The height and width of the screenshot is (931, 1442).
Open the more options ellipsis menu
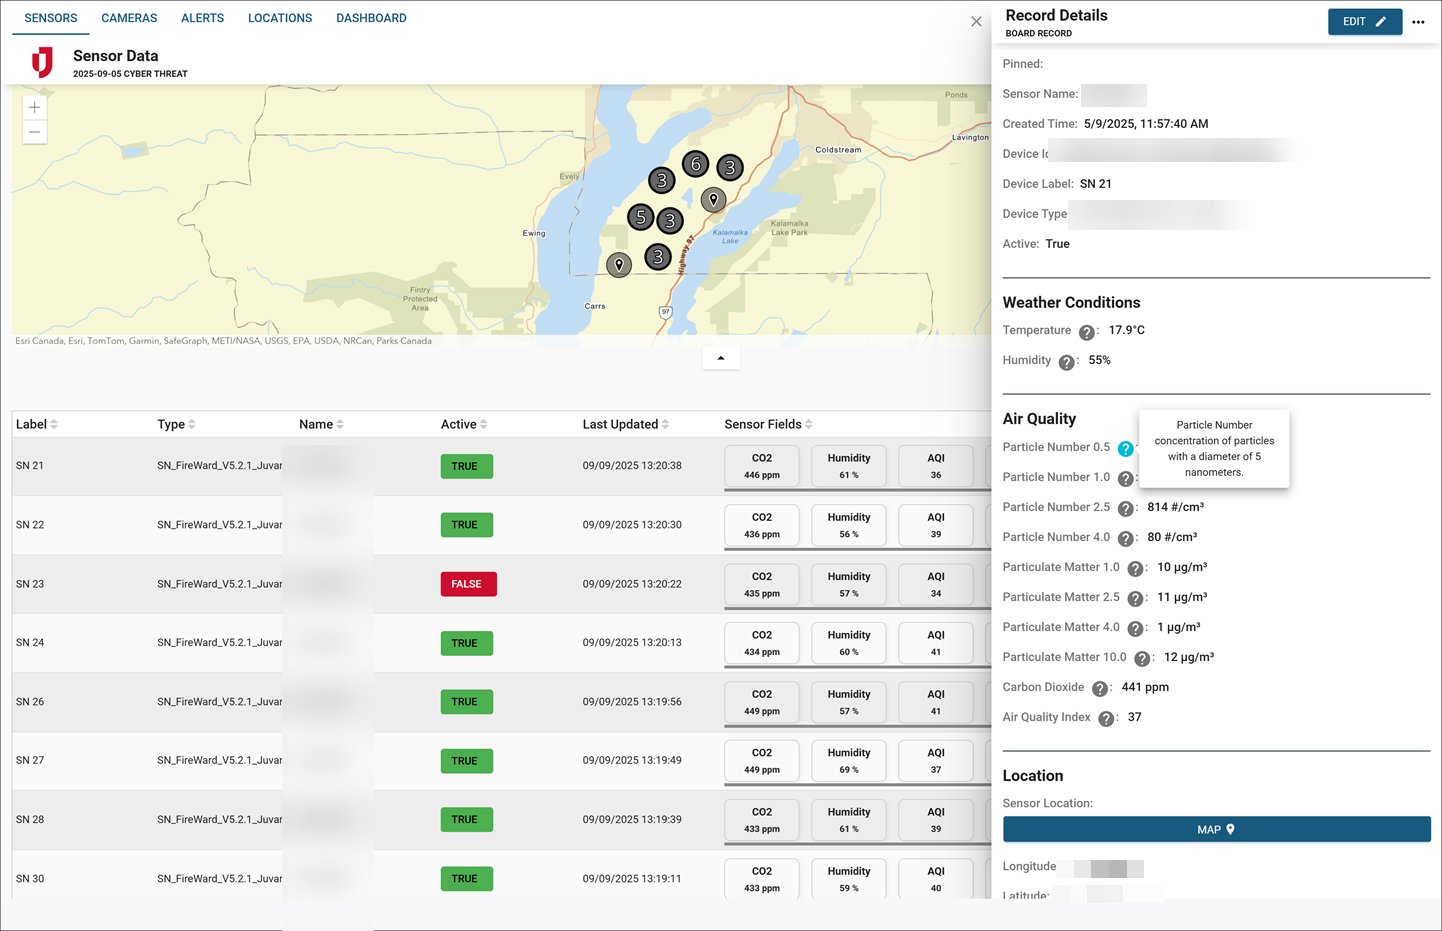(1418, 22)
